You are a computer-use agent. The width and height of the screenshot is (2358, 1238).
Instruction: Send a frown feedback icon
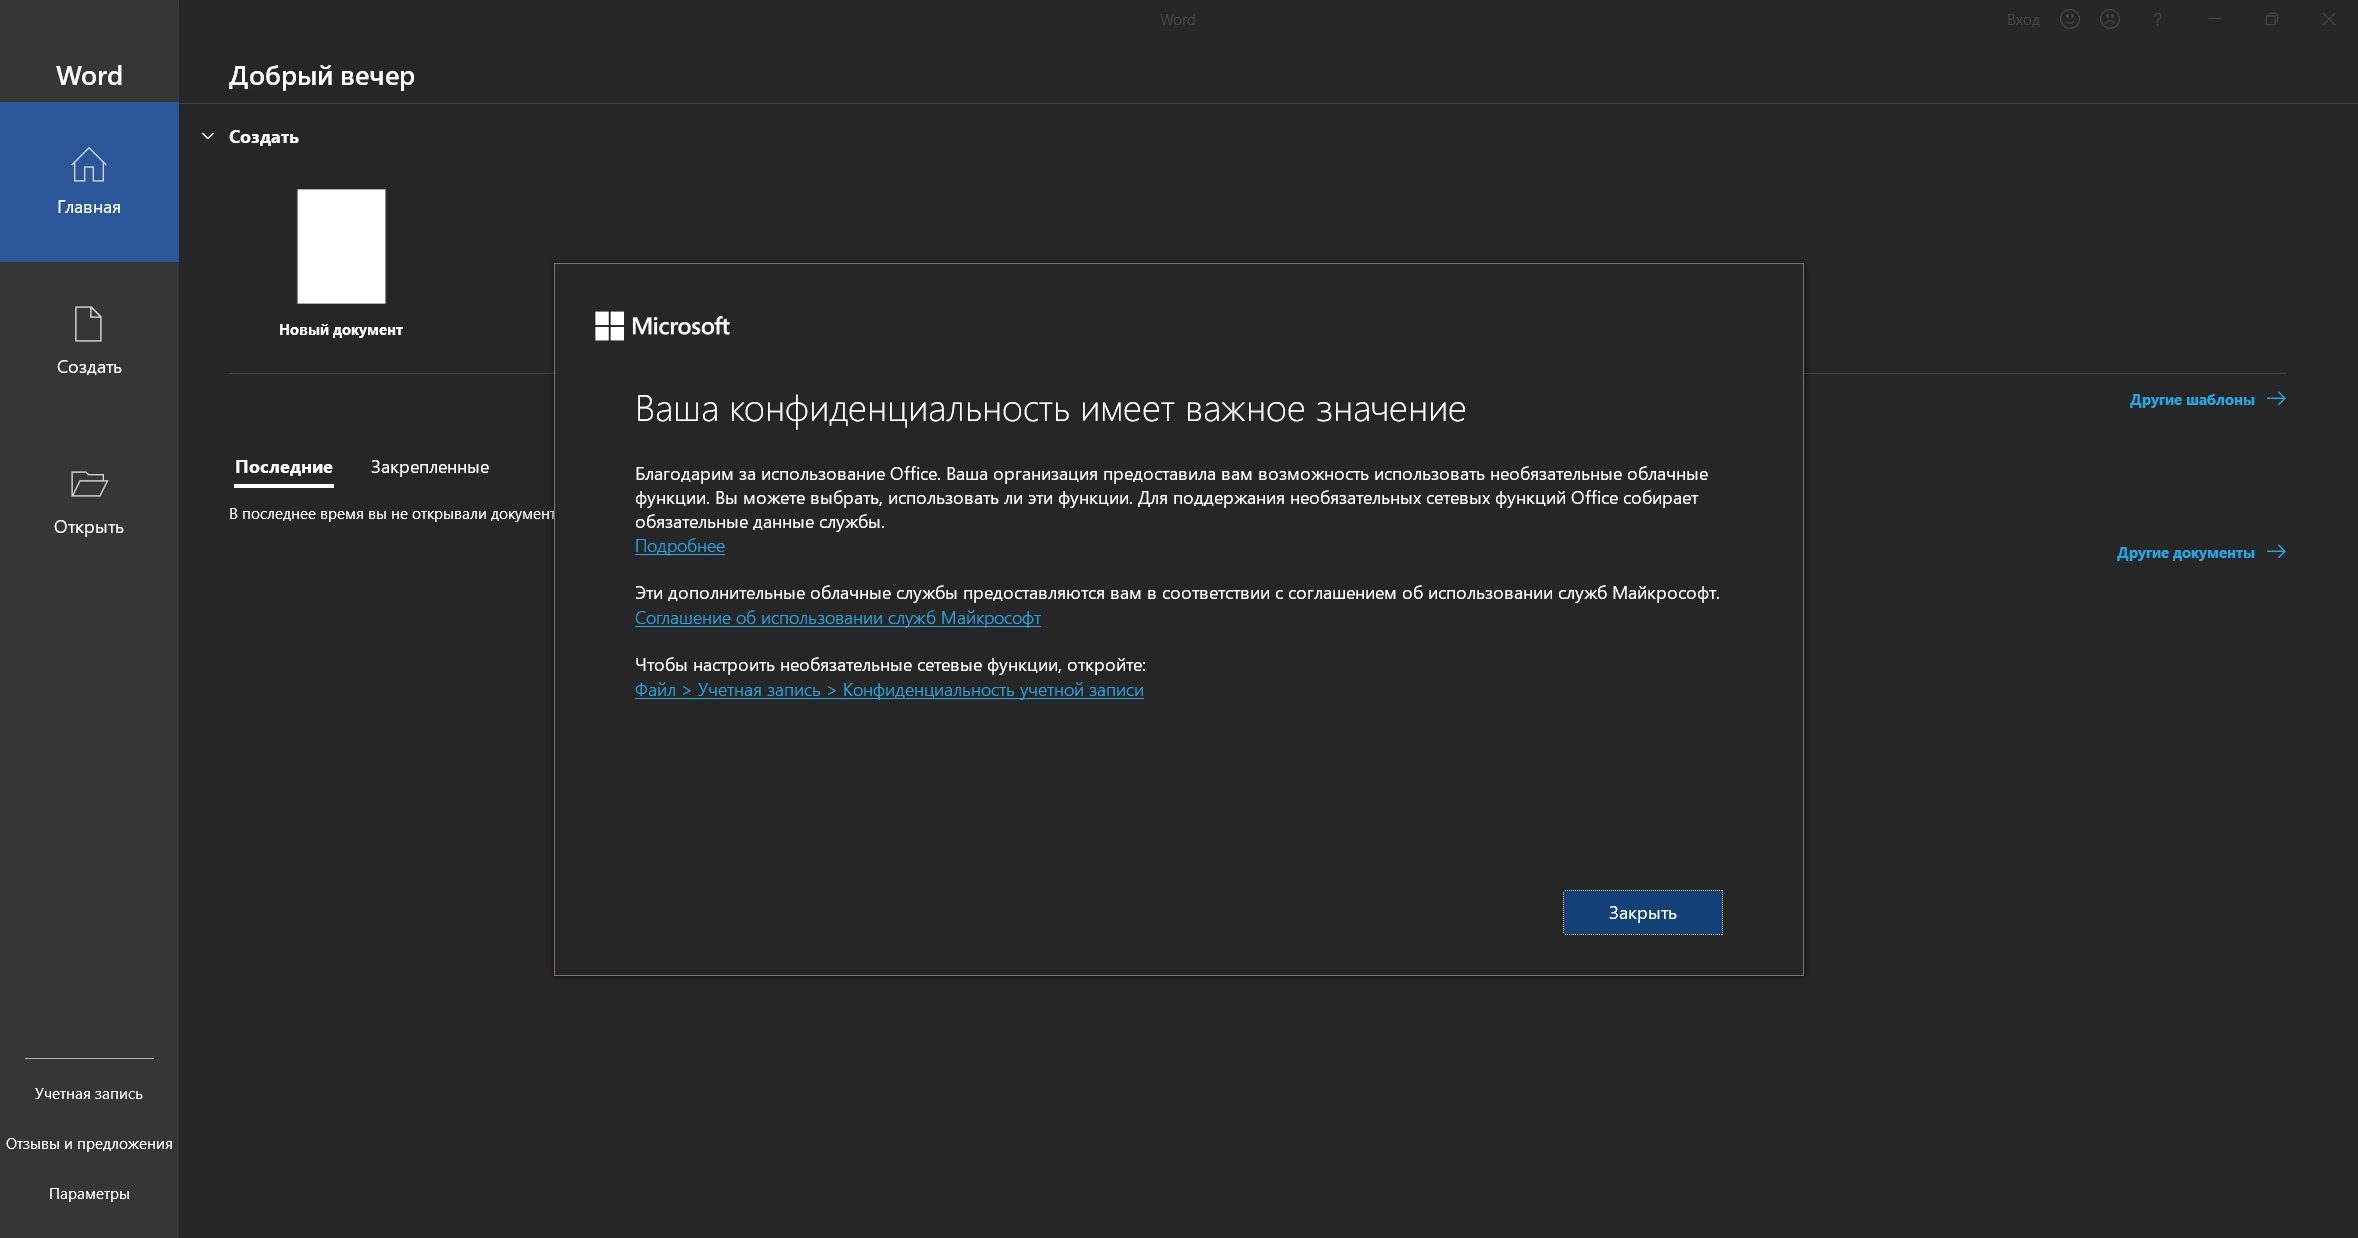tap(2110, 20)
